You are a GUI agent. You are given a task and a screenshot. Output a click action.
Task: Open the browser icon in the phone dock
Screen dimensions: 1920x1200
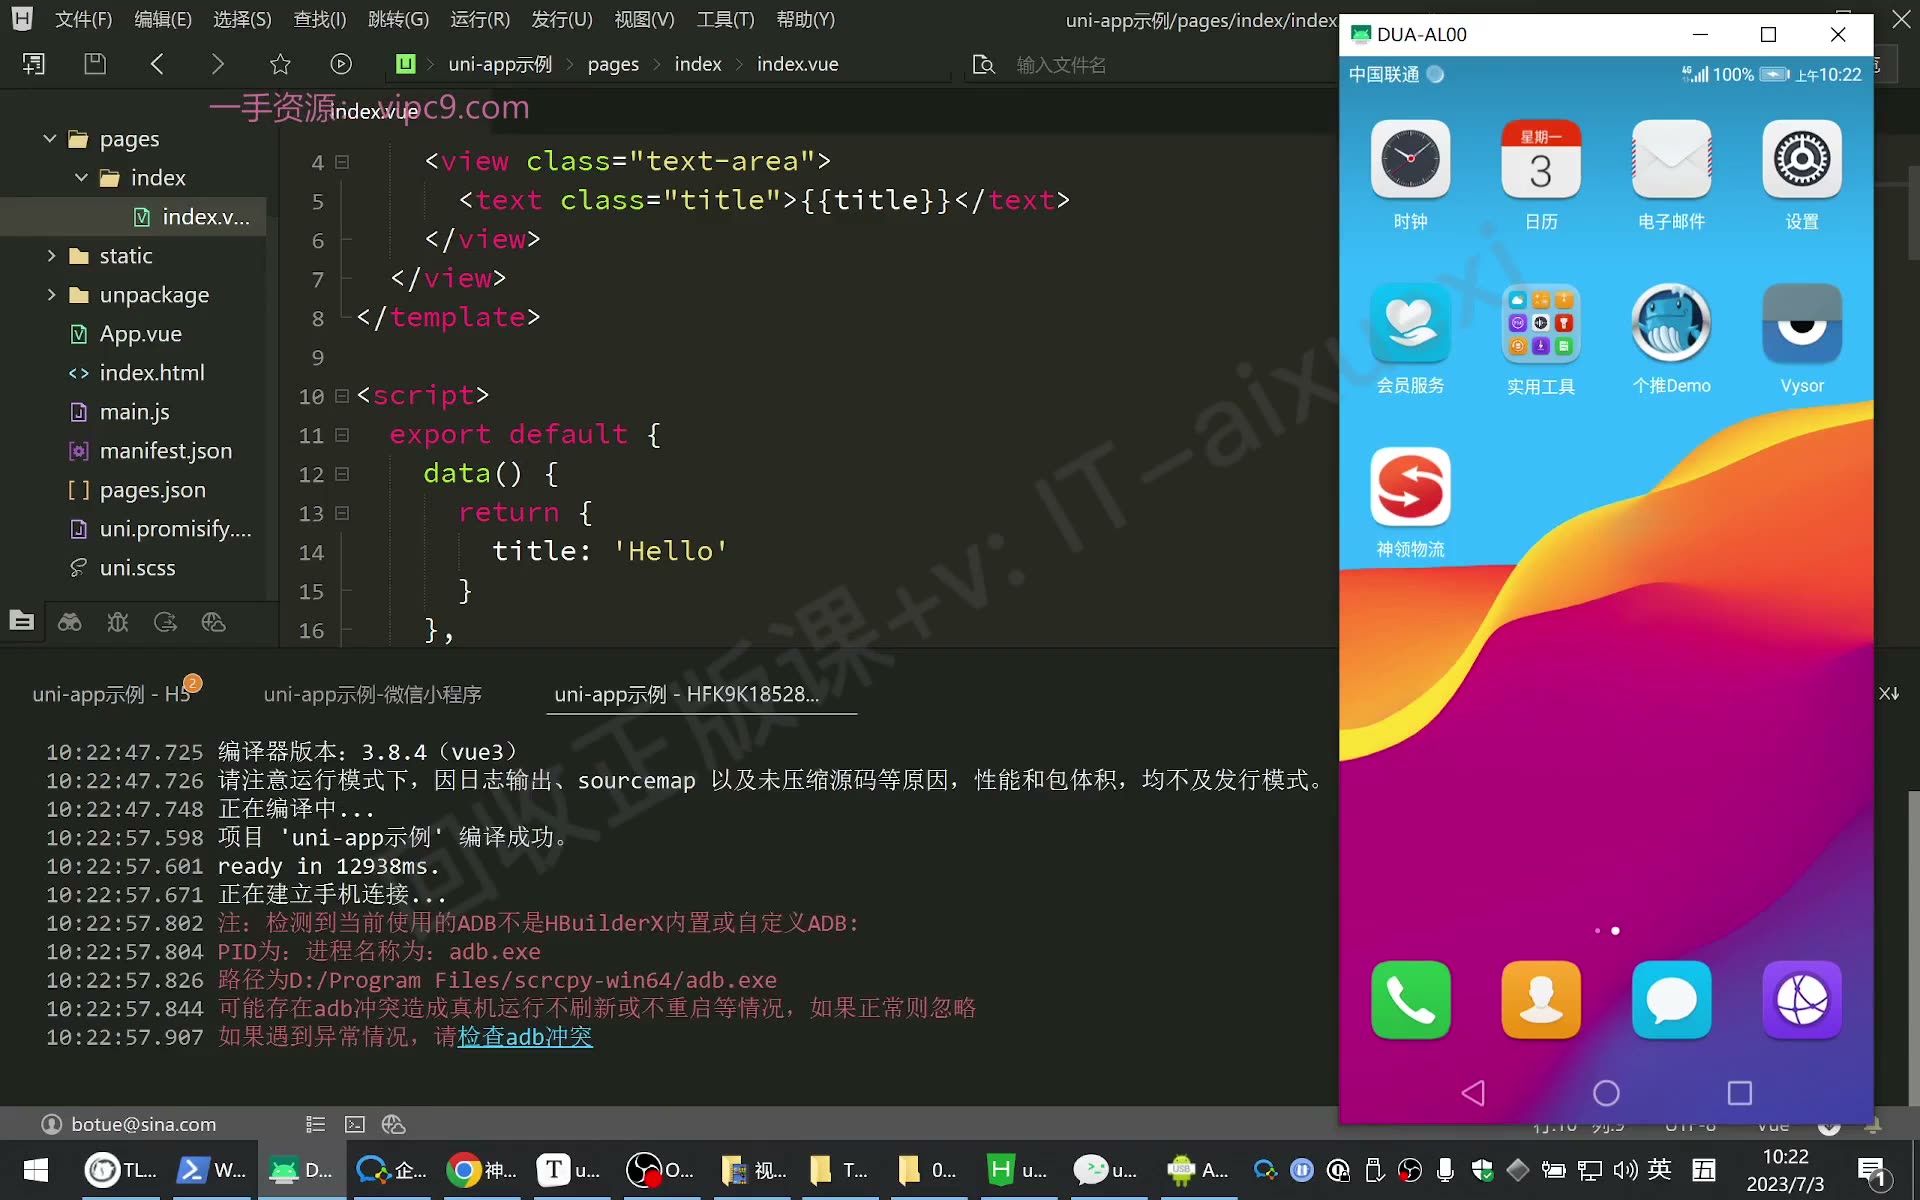pyautogui.click(x=1802, y=1000)
